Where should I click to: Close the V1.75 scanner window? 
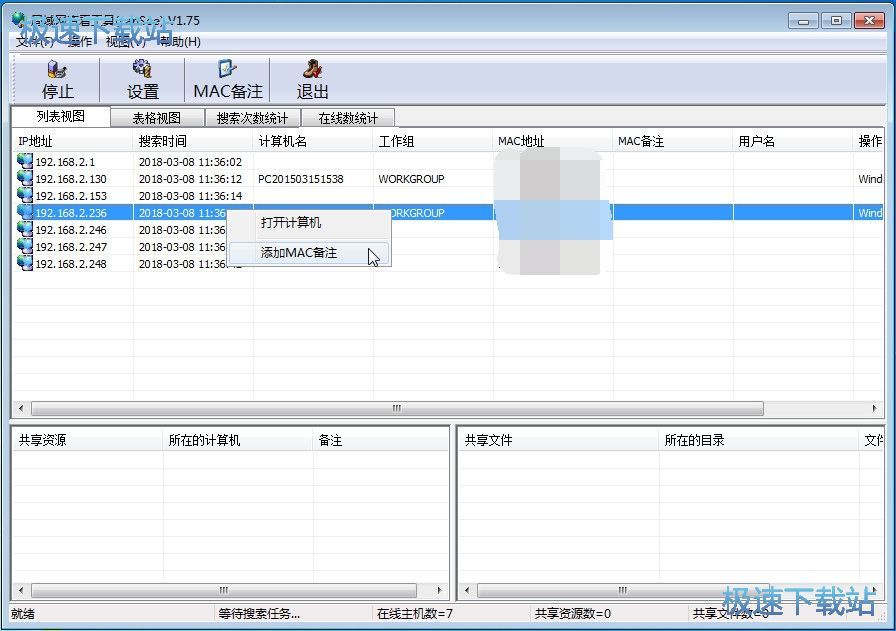click(869, 21)
